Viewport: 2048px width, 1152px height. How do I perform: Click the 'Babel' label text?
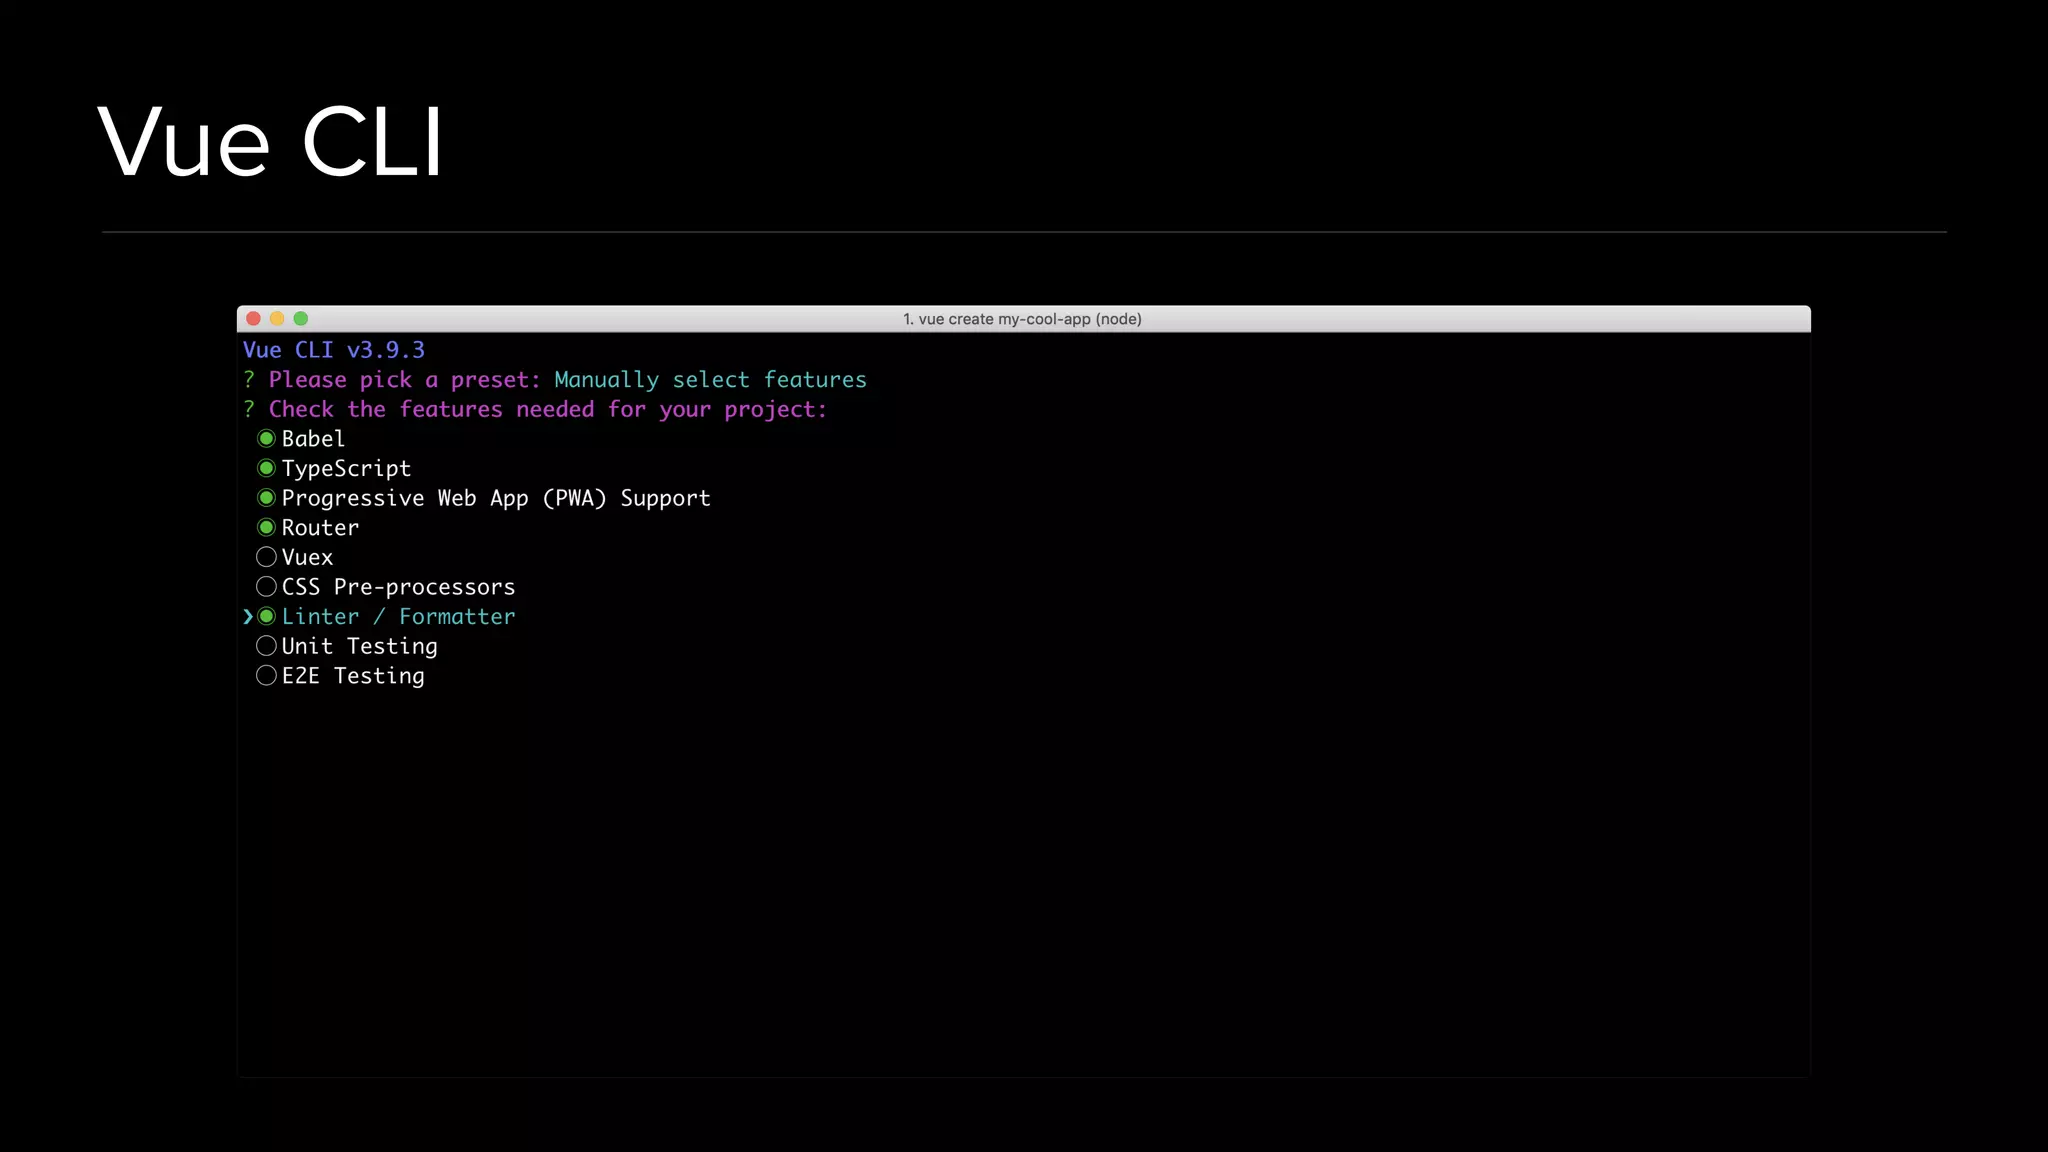tap(313, 439)
